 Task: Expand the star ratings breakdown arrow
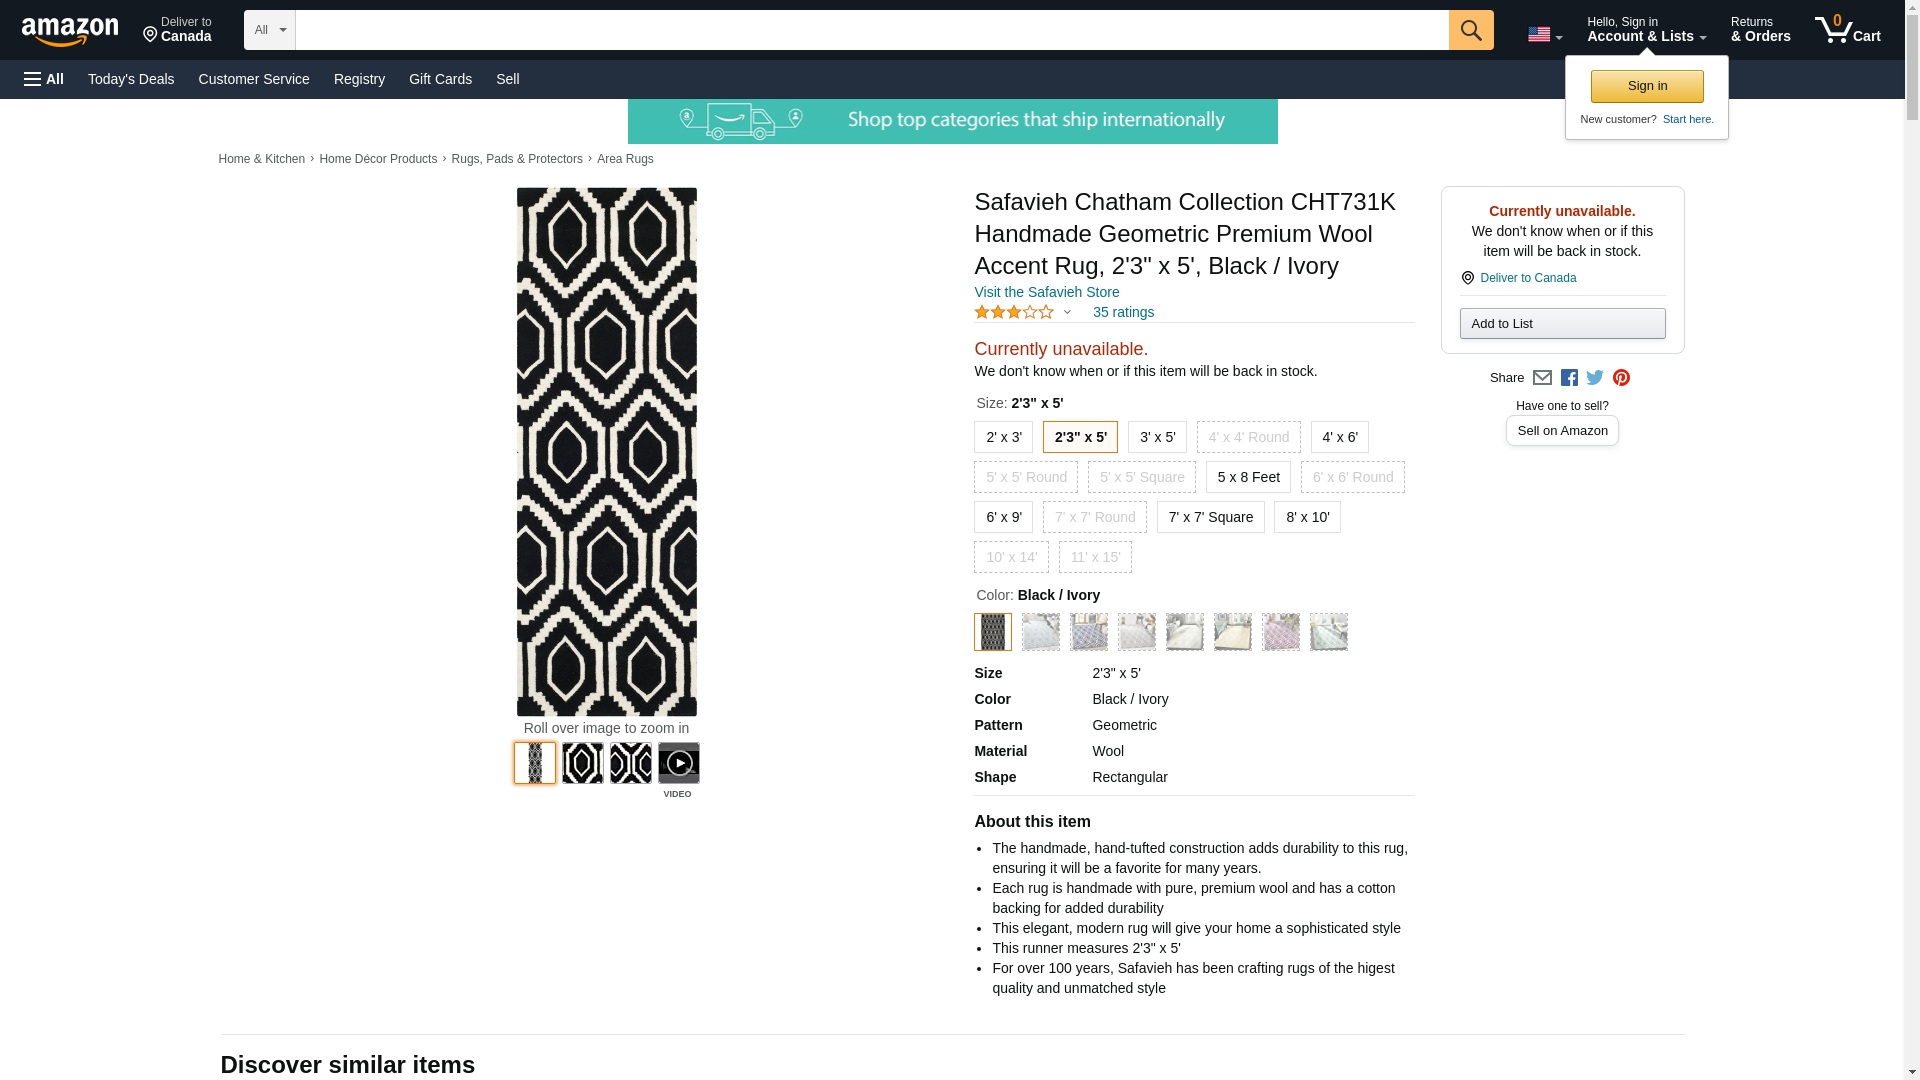(1067, 312)
